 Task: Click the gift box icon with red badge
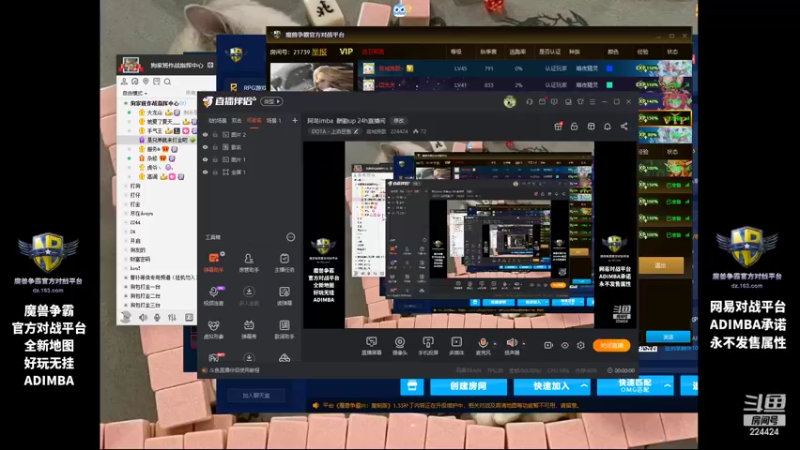(x=558, y=126)
